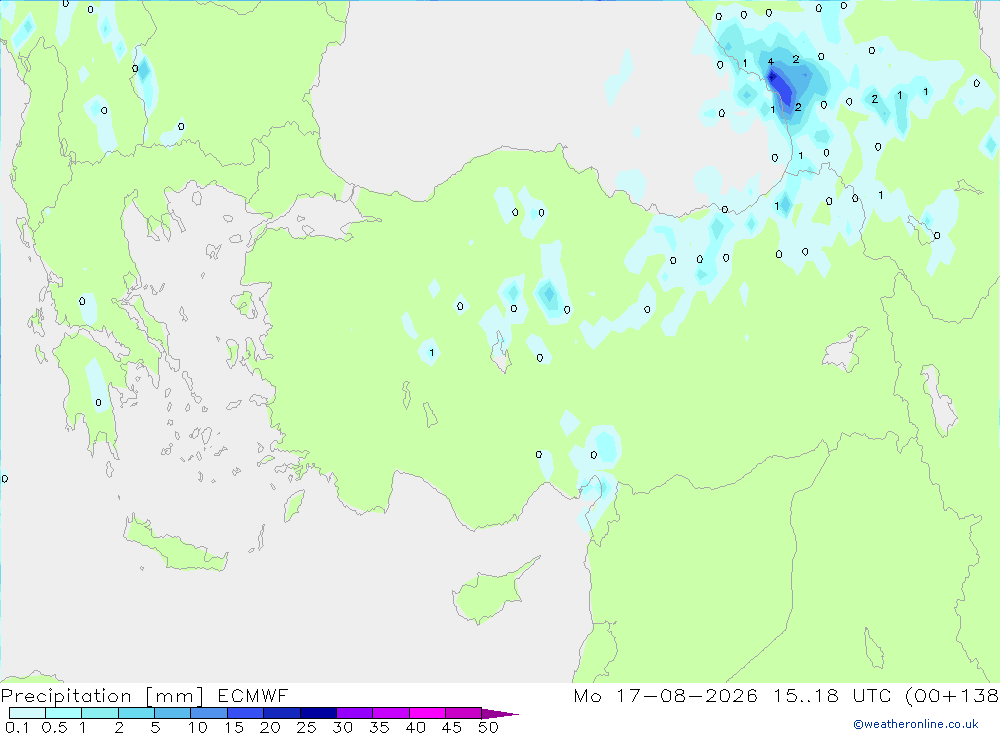Click the "0.1" legend scale label
Viewport: 1000px width, 733px height.
17,727
